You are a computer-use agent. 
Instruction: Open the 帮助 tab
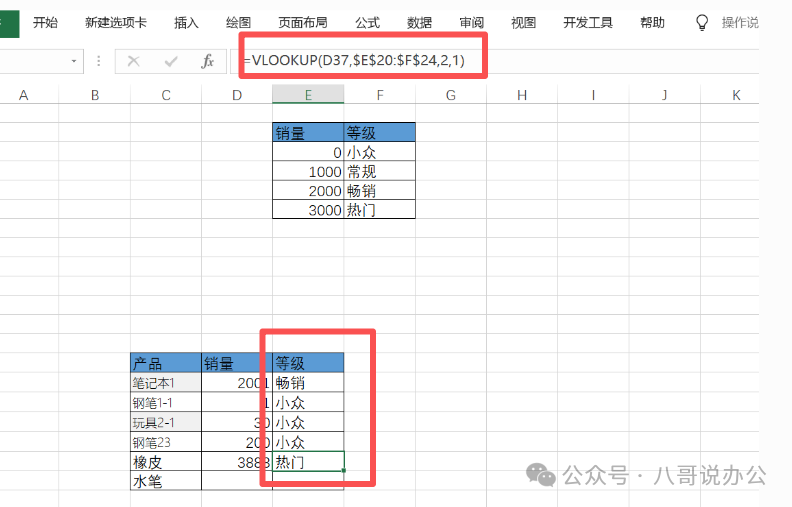652,23
